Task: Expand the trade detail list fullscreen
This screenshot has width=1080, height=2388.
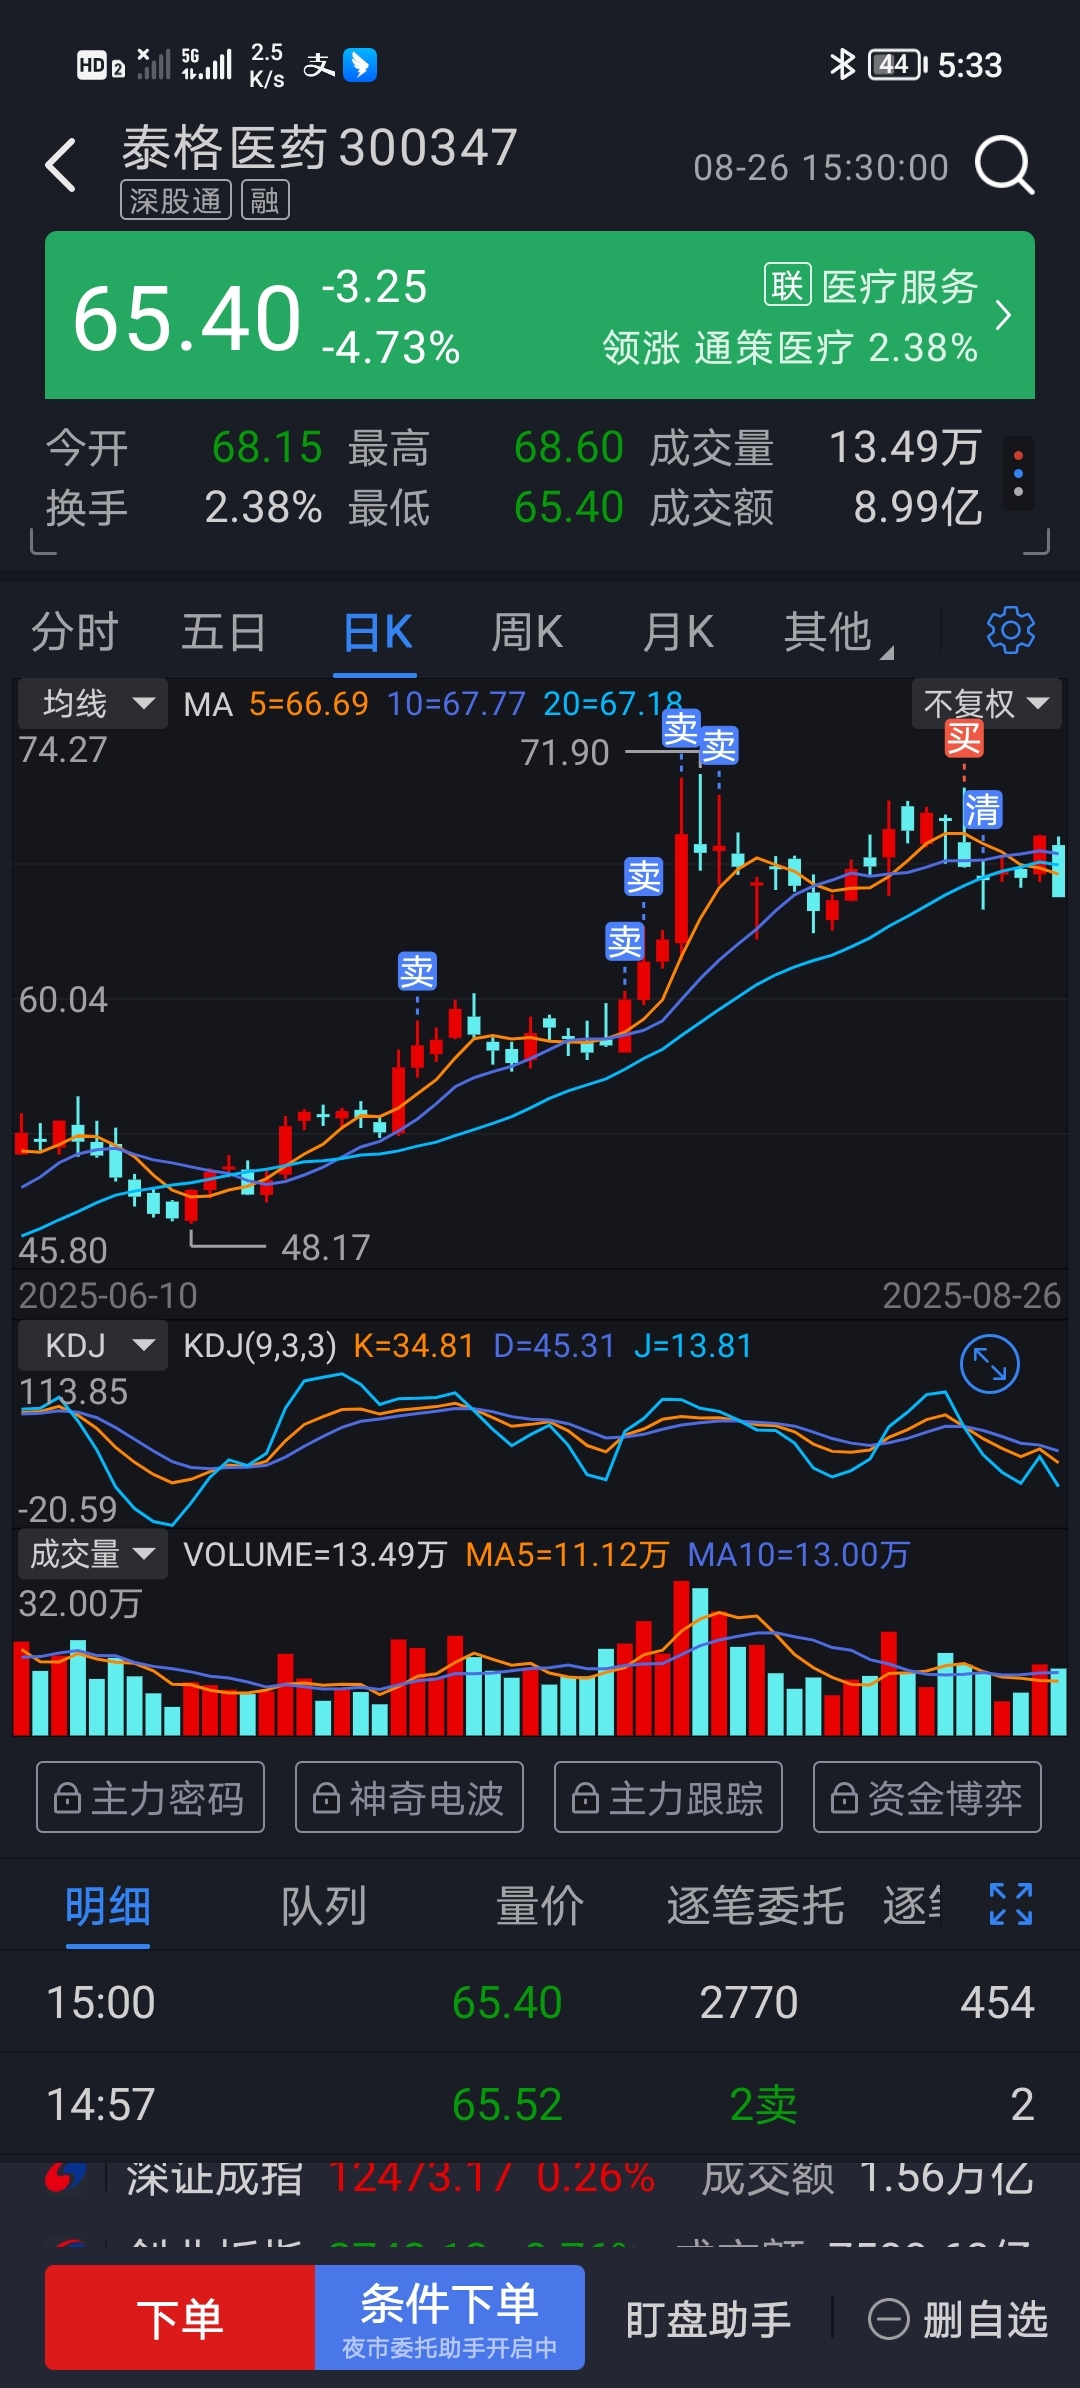Action: pyautogui.click(x=1010, y=1904)
